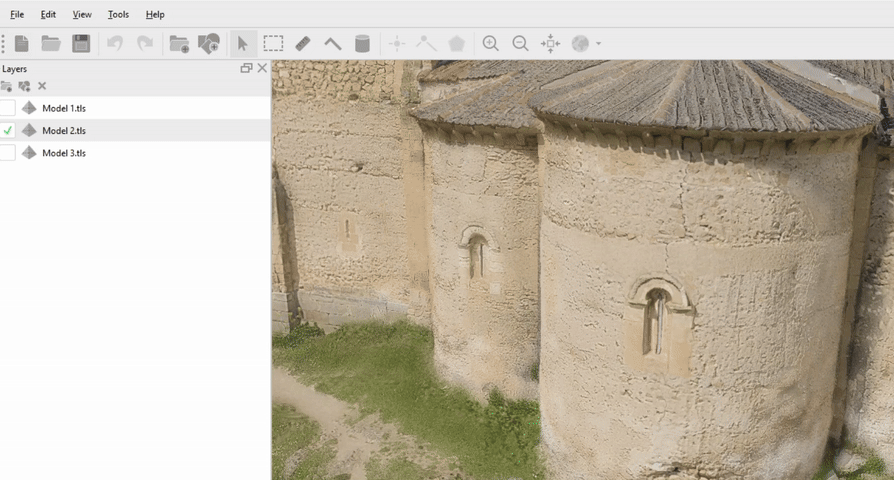Screen dimensions: 894x480
Task: Activate the dashed rectangle selection tool
Action: (273, 43)
